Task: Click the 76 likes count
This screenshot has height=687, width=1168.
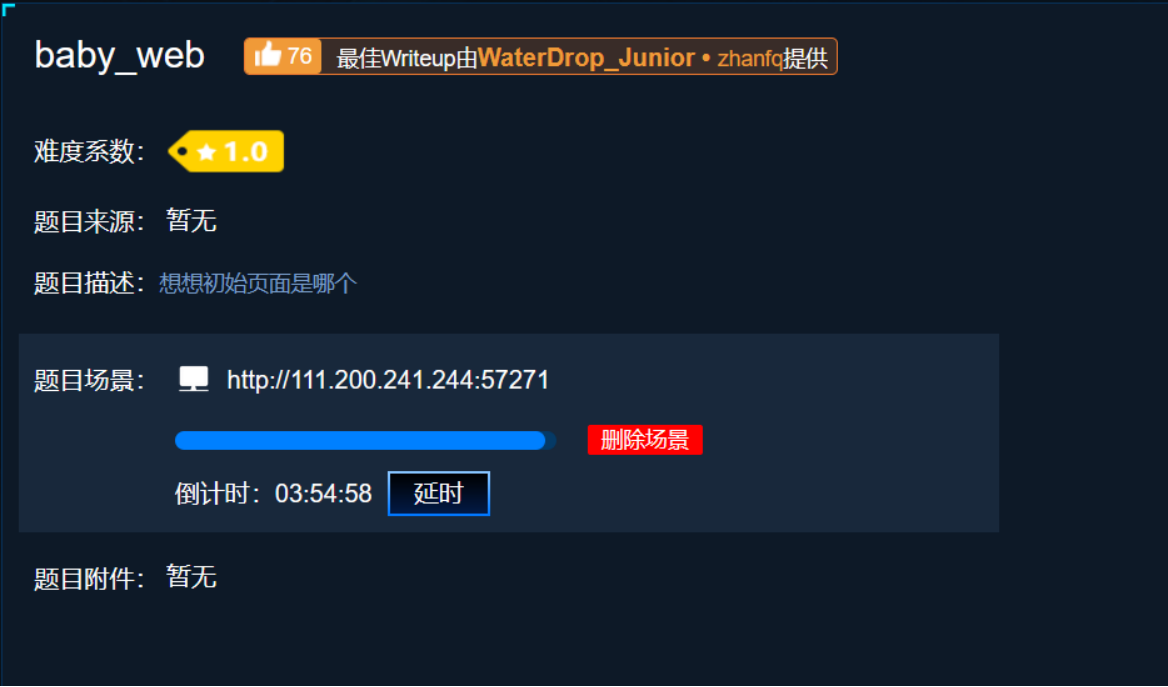Action: pos(299,56)
